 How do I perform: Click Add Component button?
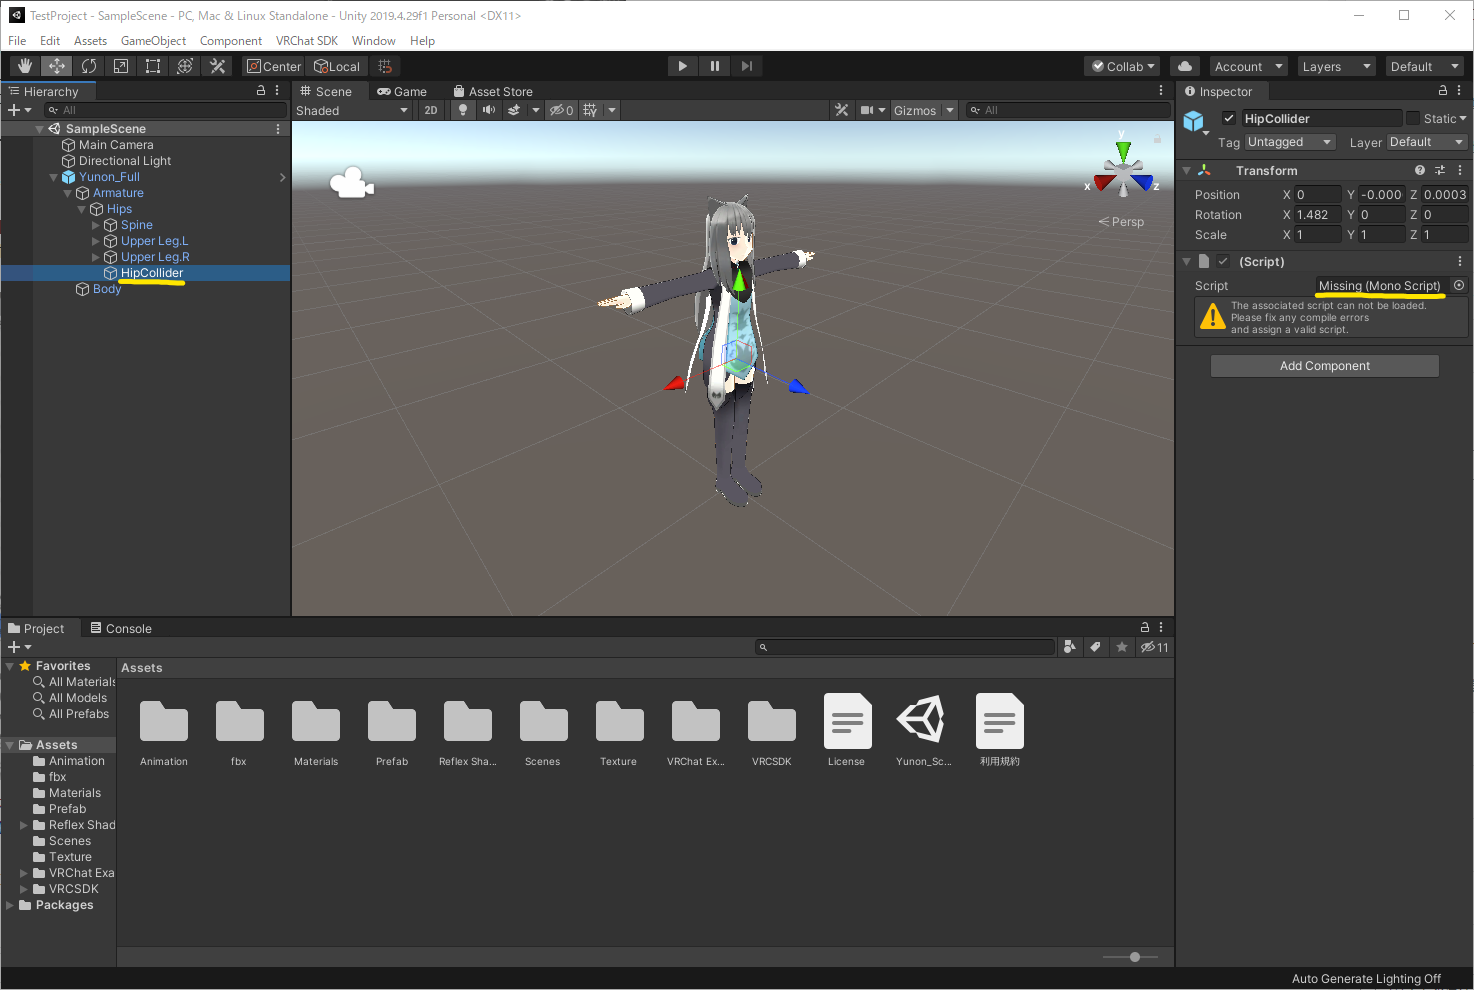(x=1324, y=366)
